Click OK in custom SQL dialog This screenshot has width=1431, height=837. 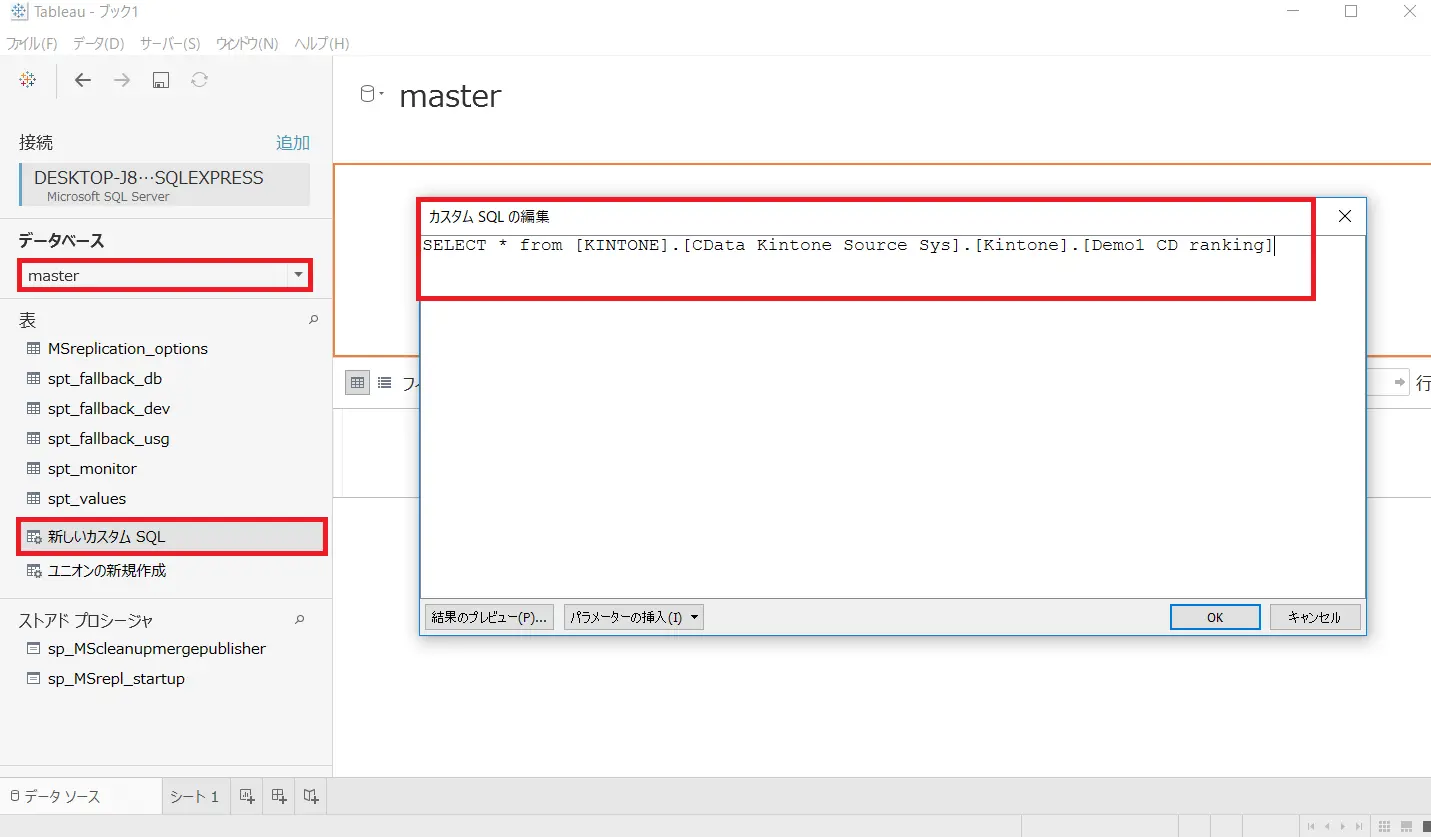pos(1215,617)
